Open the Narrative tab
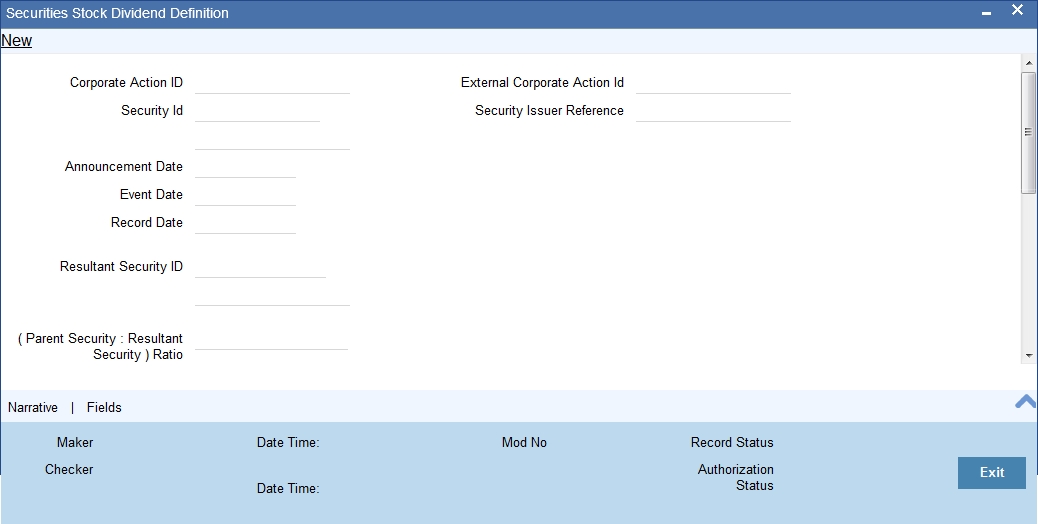This screenshot has height=524, width=1038. pos(33,408)
